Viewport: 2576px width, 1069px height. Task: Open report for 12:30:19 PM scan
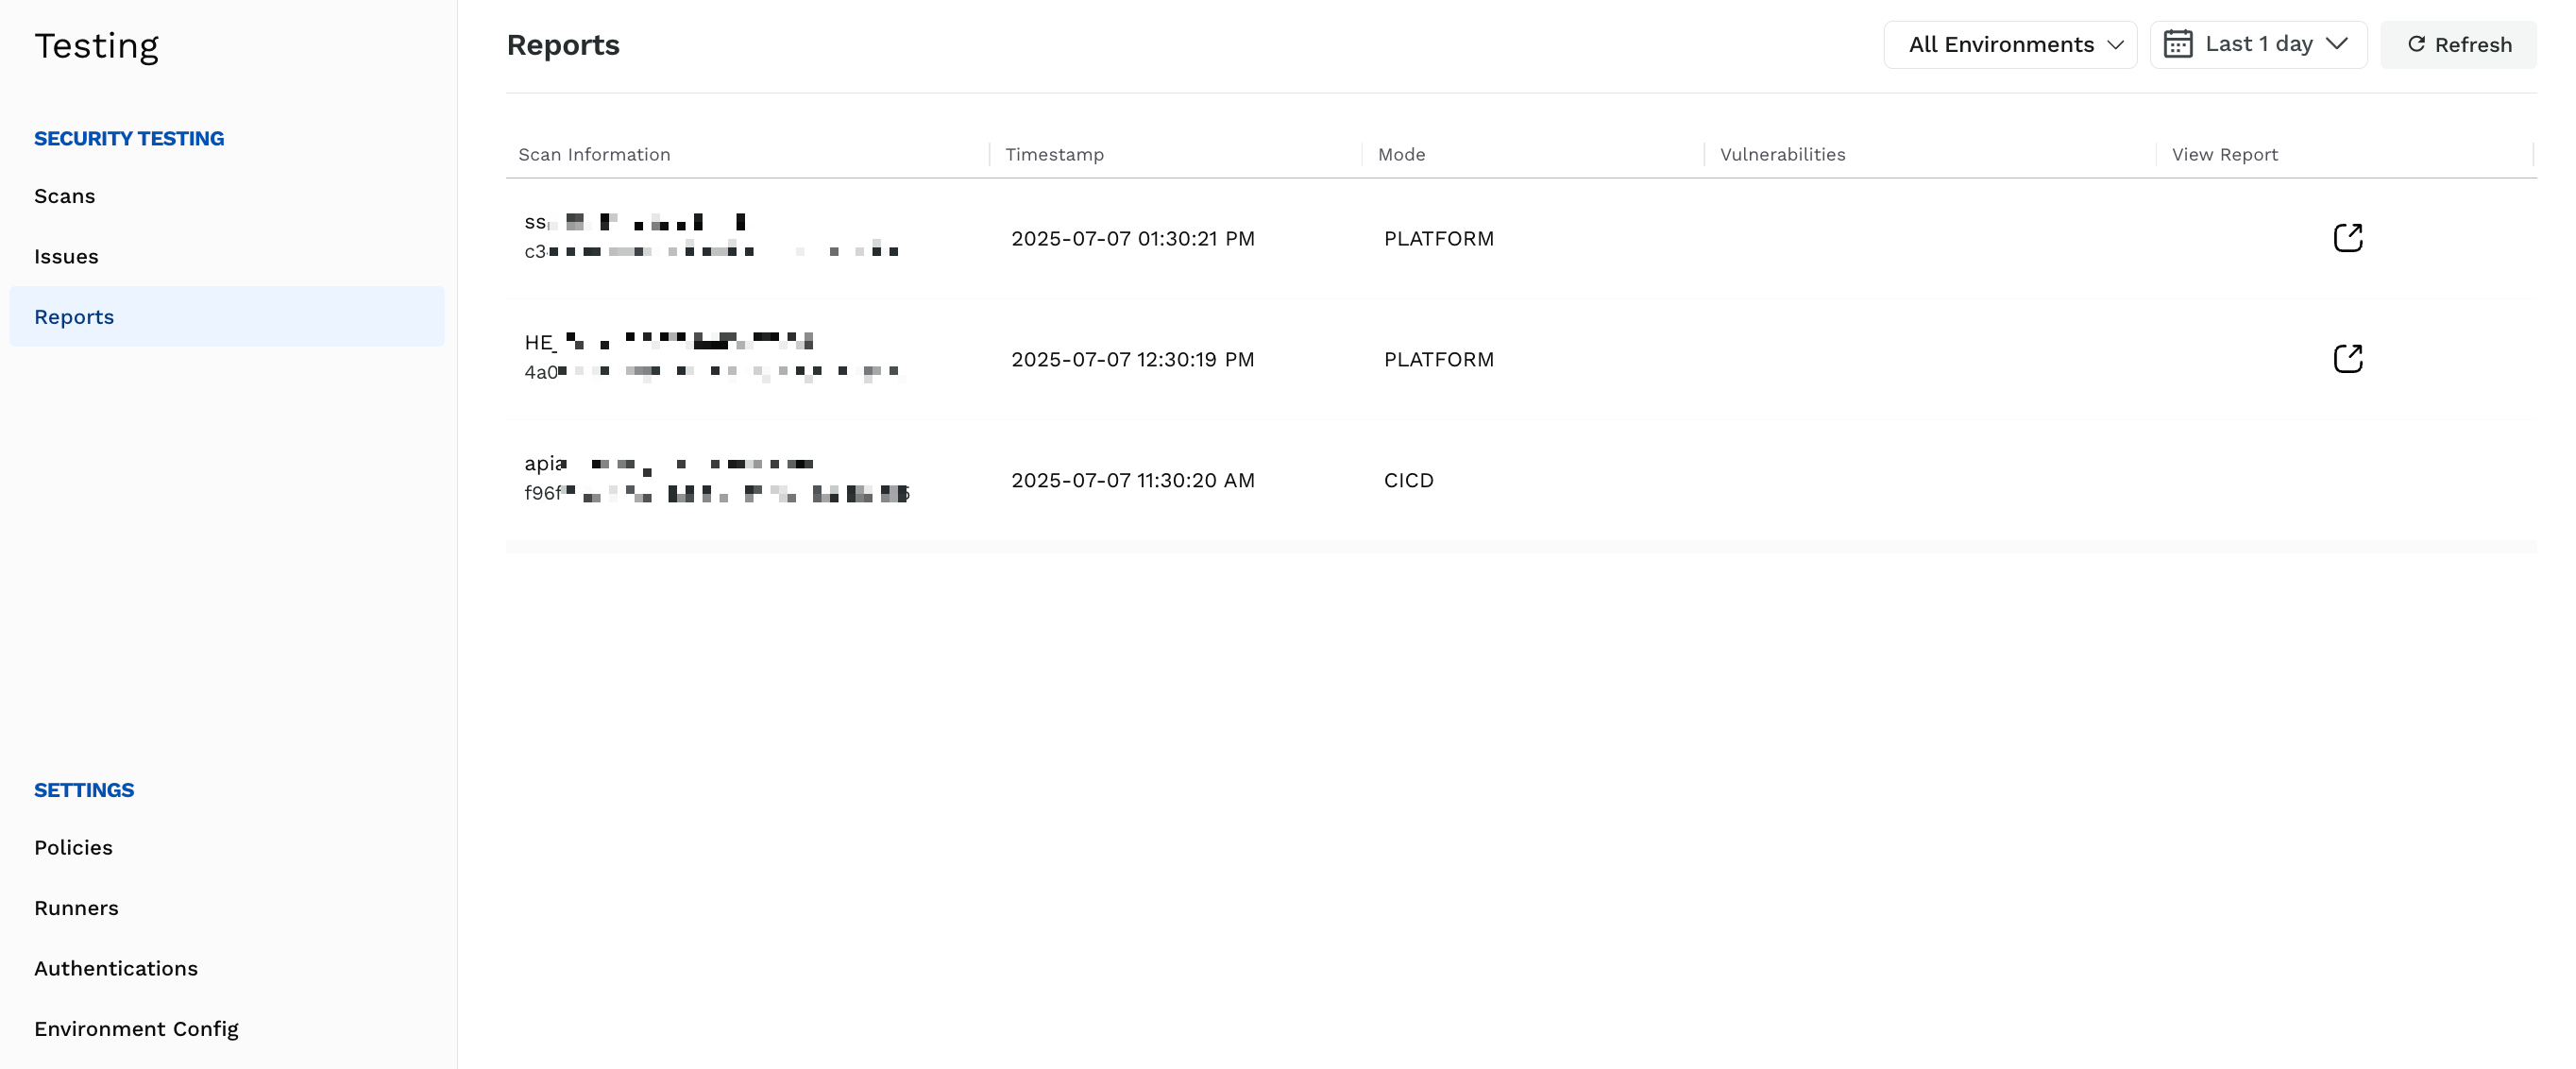pyautogui.click(x=2347, y=359)
